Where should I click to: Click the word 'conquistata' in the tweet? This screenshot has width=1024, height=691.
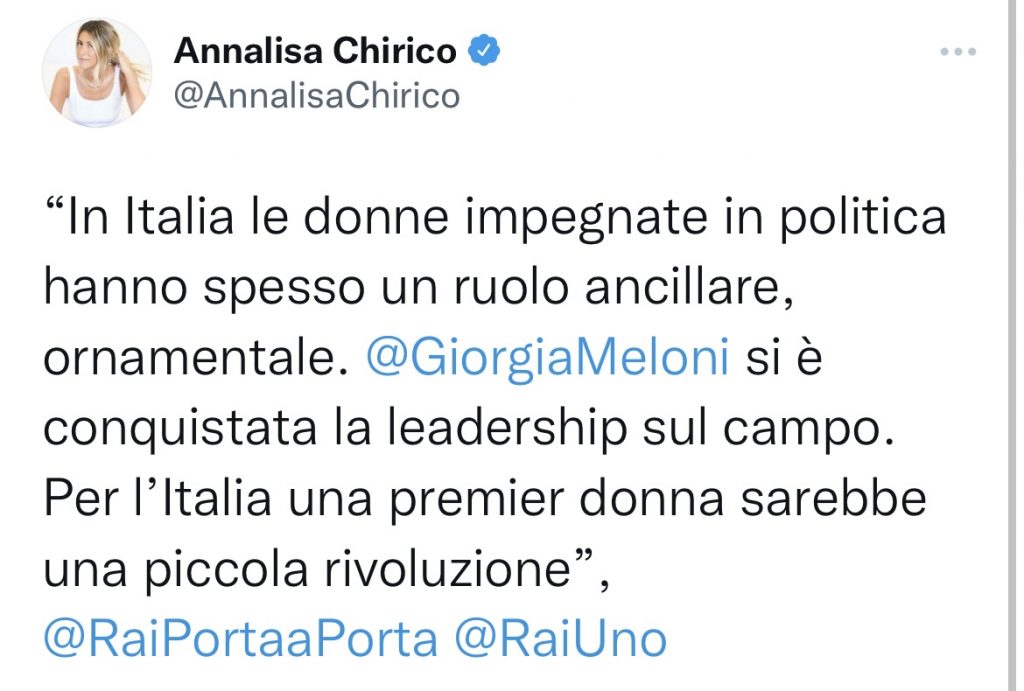pyautogui.click(x=180, y=430)
